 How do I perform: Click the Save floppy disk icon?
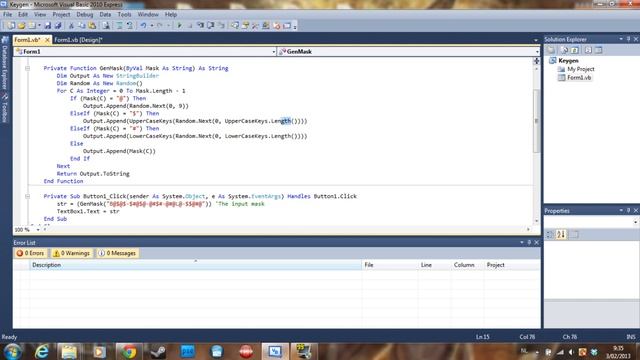[48, 26]
